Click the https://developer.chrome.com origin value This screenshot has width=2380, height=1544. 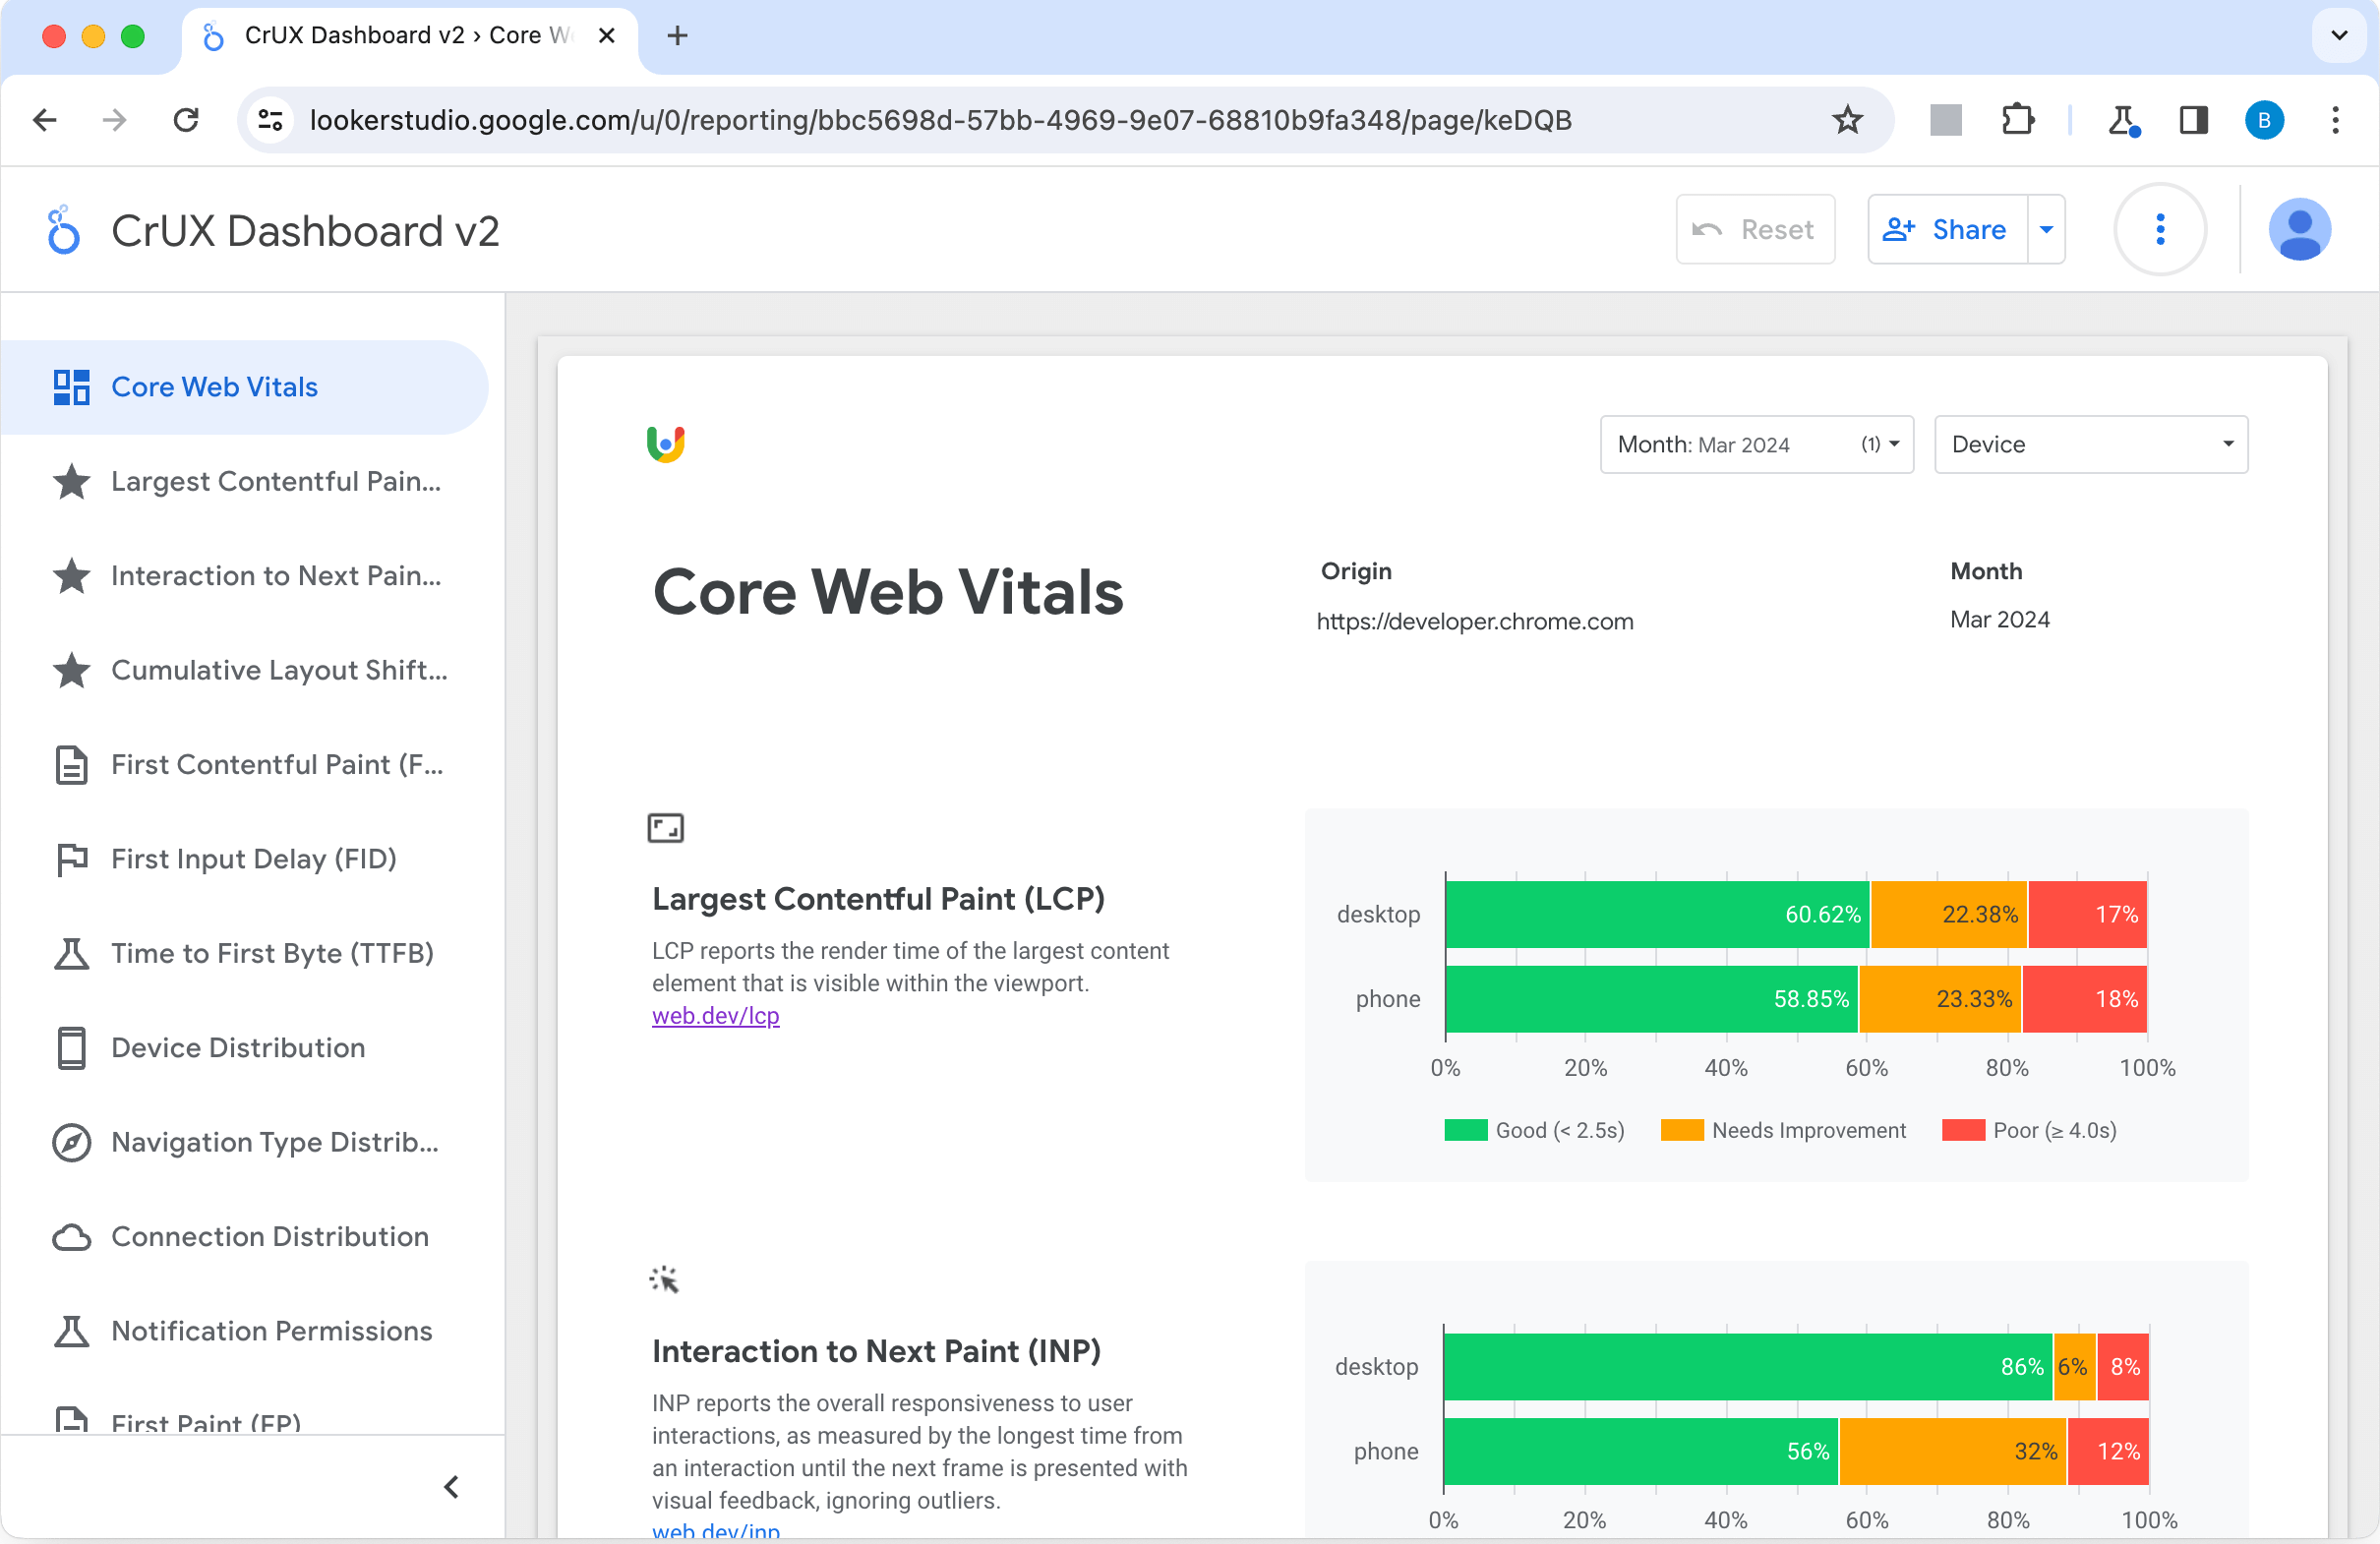[x=1475, y=621]
